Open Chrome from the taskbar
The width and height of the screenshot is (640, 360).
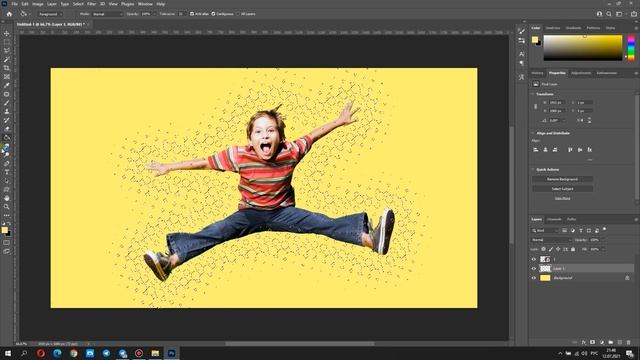tap(73, 353)
